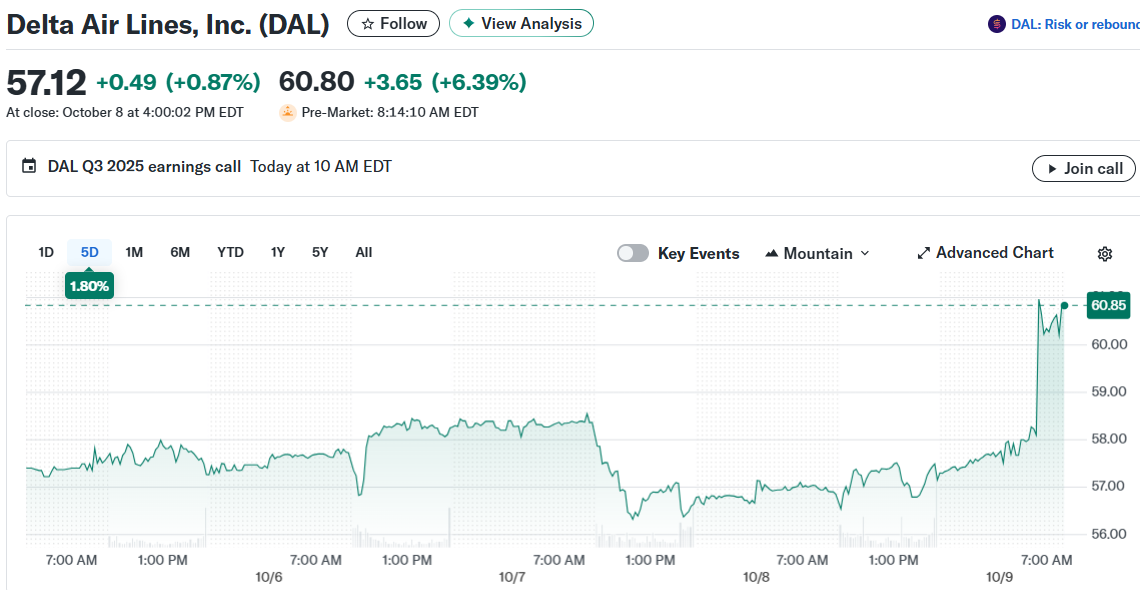Click the play icon in Join call

pos(1051,169)
